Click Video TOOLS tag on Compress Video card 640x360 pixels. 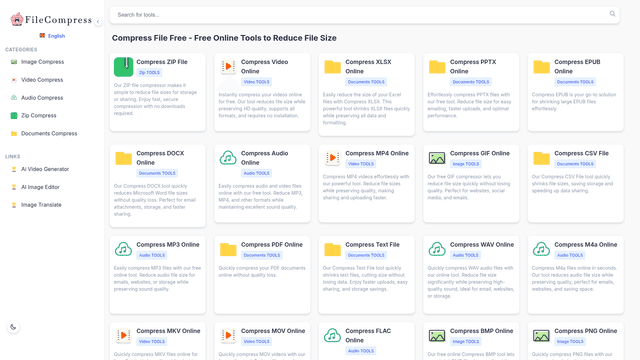[257, 82]
